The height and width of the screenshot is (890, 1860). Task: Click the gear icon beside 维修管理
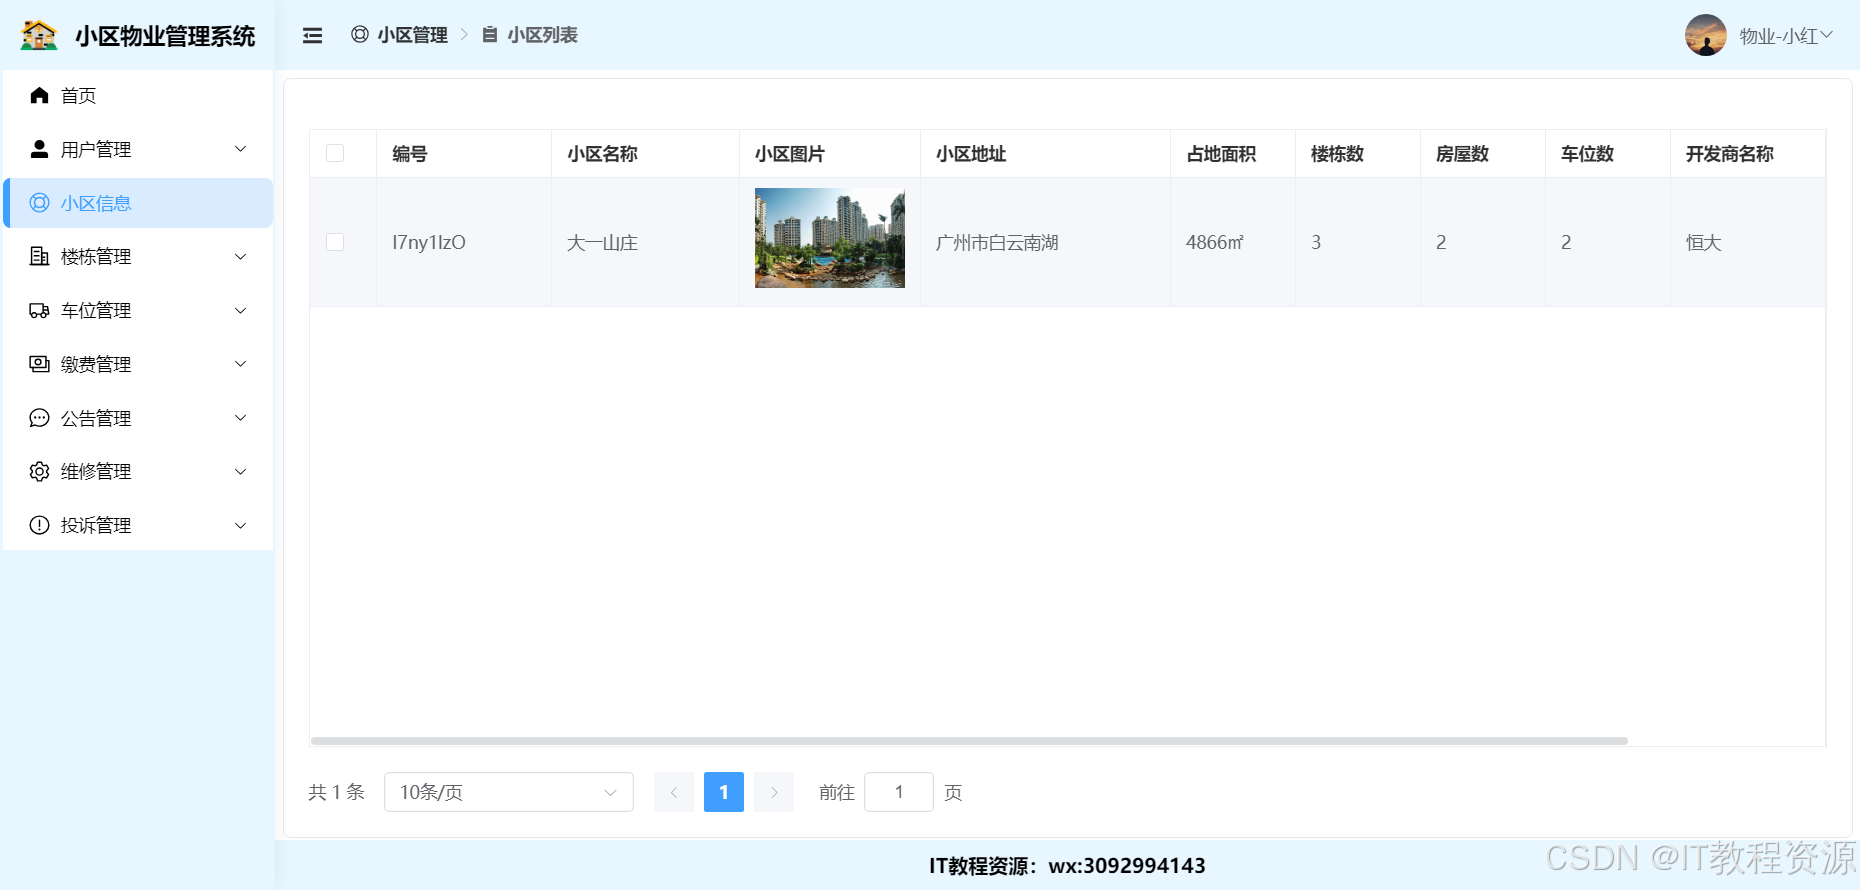[x=39, y=471]
